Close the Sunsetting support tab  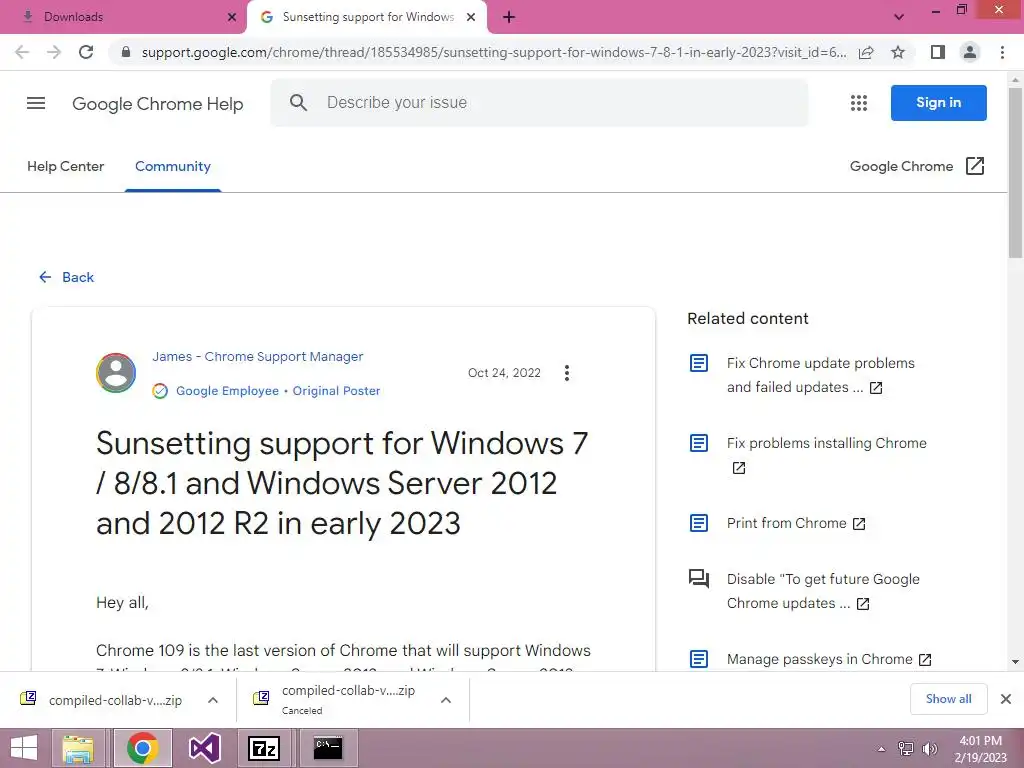[471, 17]
